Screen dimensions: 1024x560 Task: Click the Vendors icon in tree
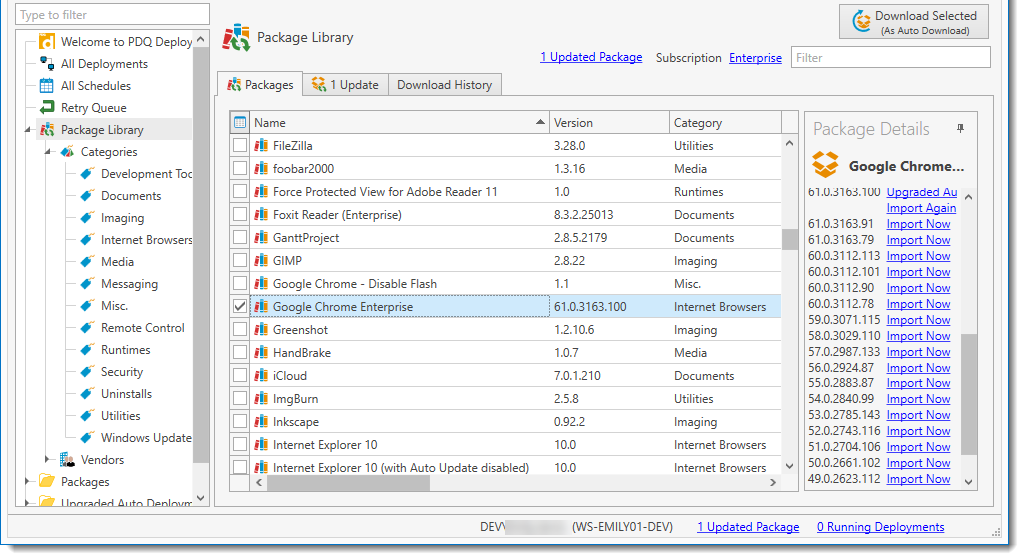coord(68,460)
